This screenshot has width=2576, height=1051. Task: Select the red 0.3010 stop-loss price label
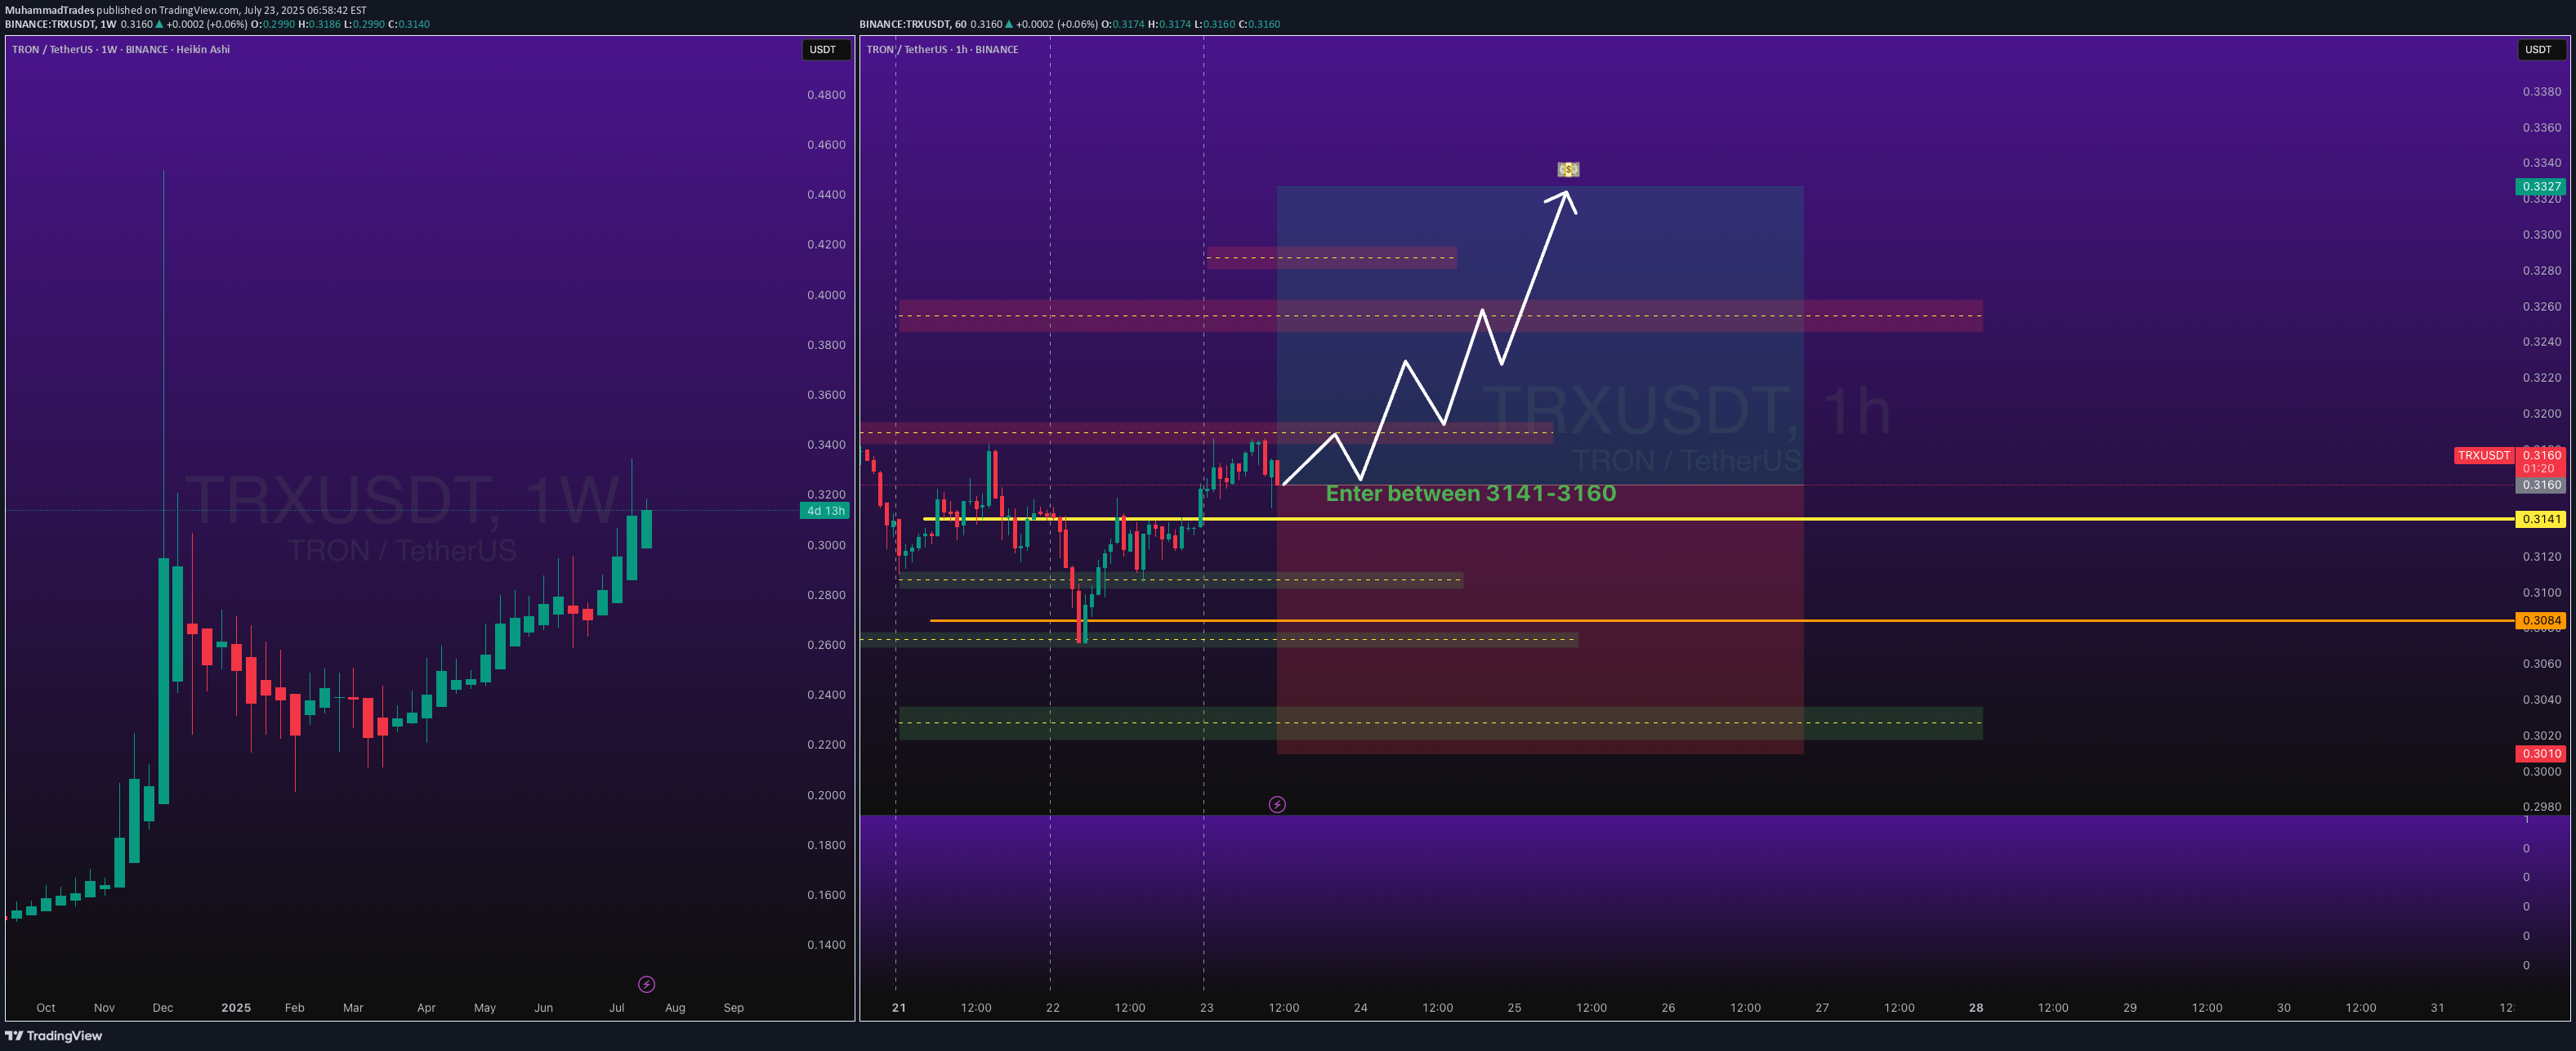(2540, 754)
